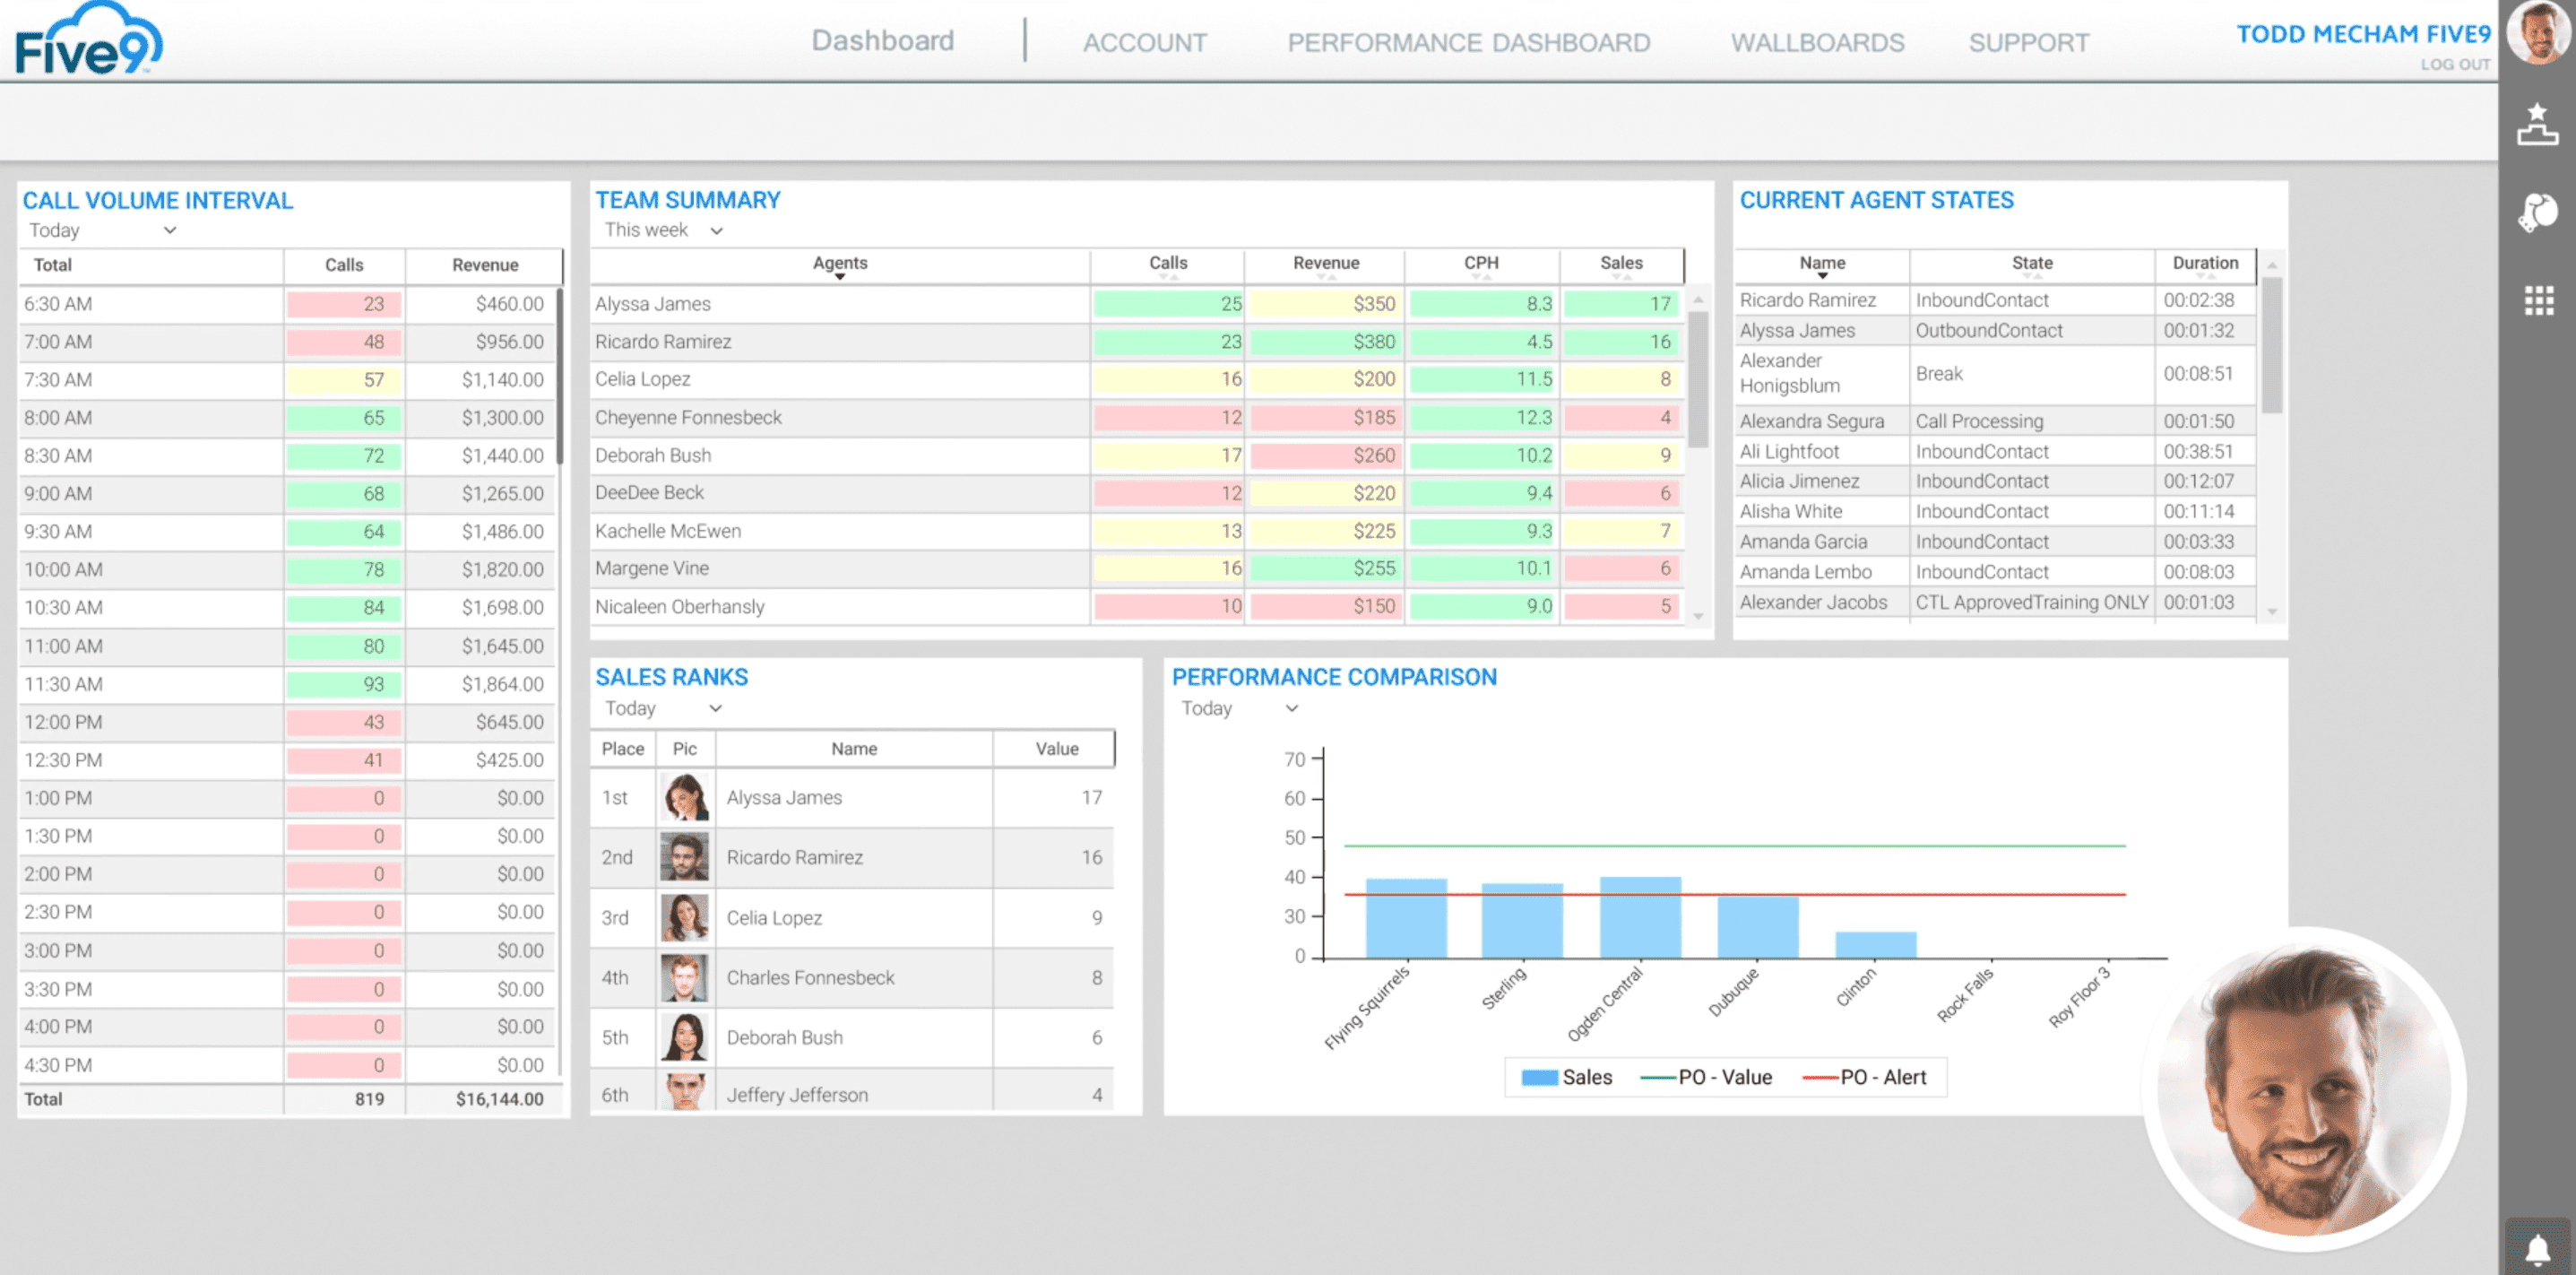The image size is (2576, 1275).
Task: Open the Wallboards menu item
Action: coord(1817,43)
